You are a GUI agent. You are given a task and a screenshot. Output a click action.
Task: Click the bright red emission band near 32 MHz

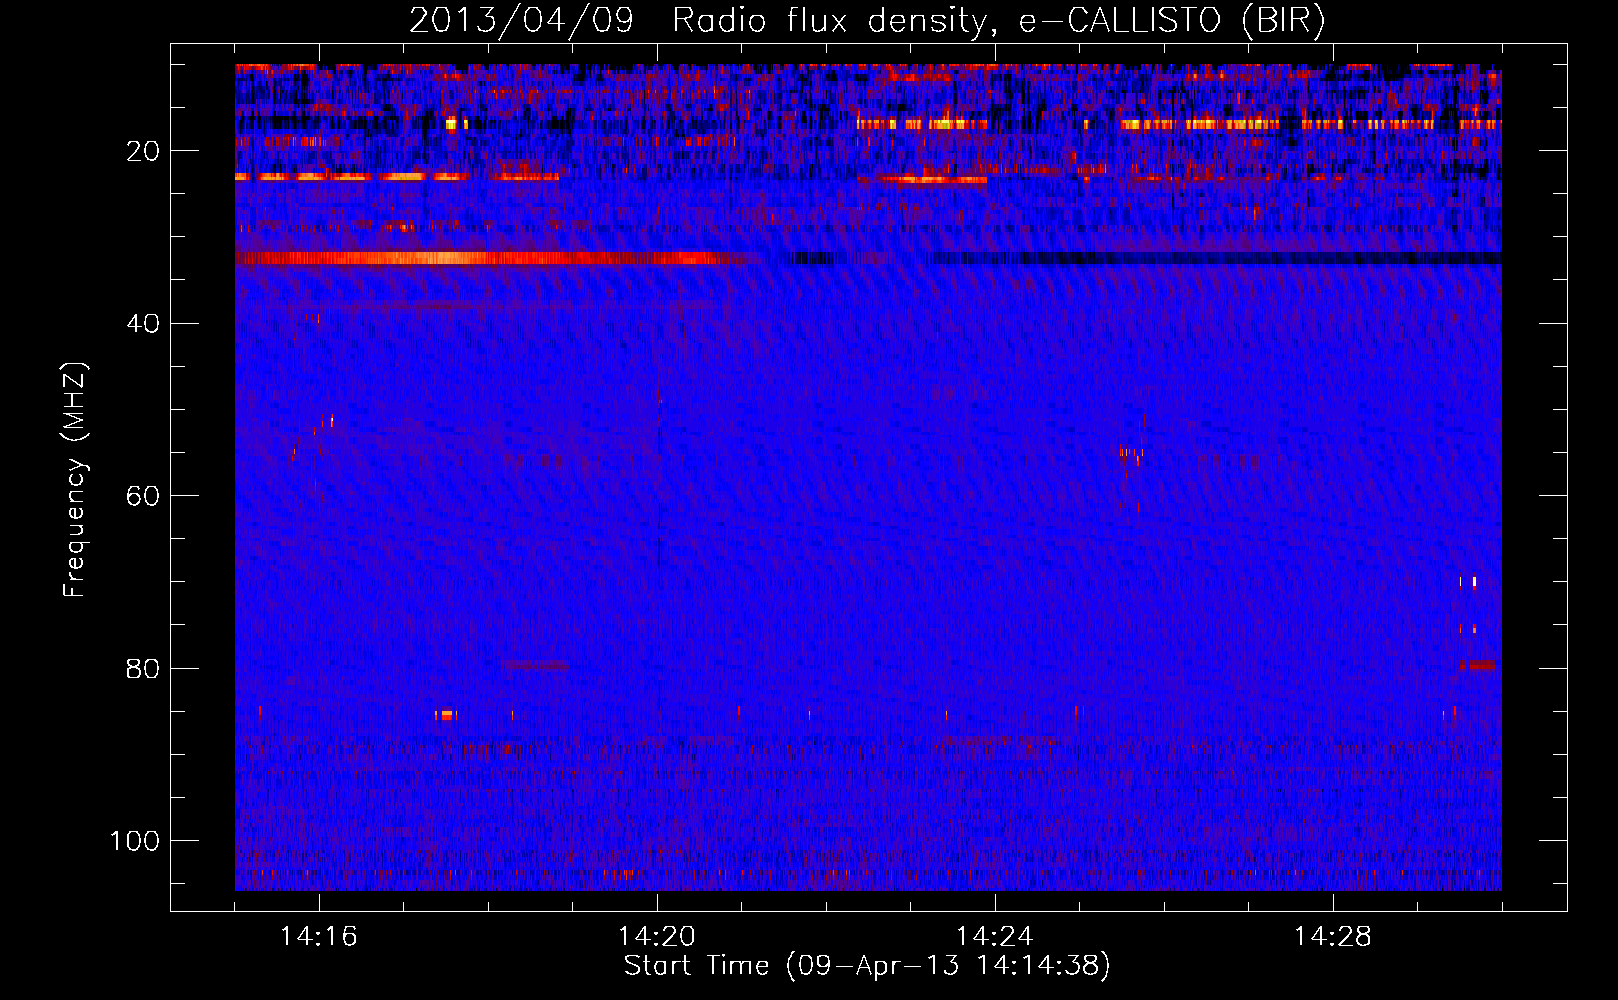click(x=490, y=258)
